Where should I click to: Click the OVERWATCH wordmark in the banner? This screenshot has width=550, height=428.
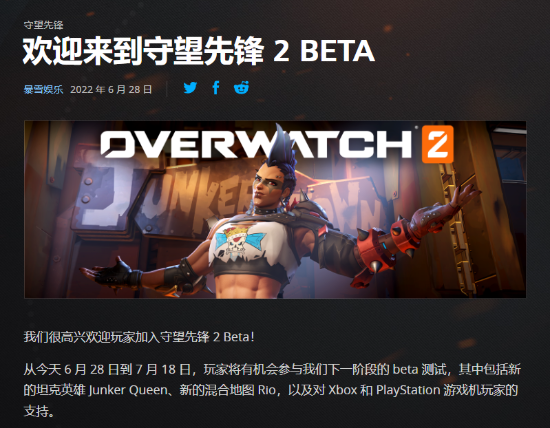(x=256, y=144)
